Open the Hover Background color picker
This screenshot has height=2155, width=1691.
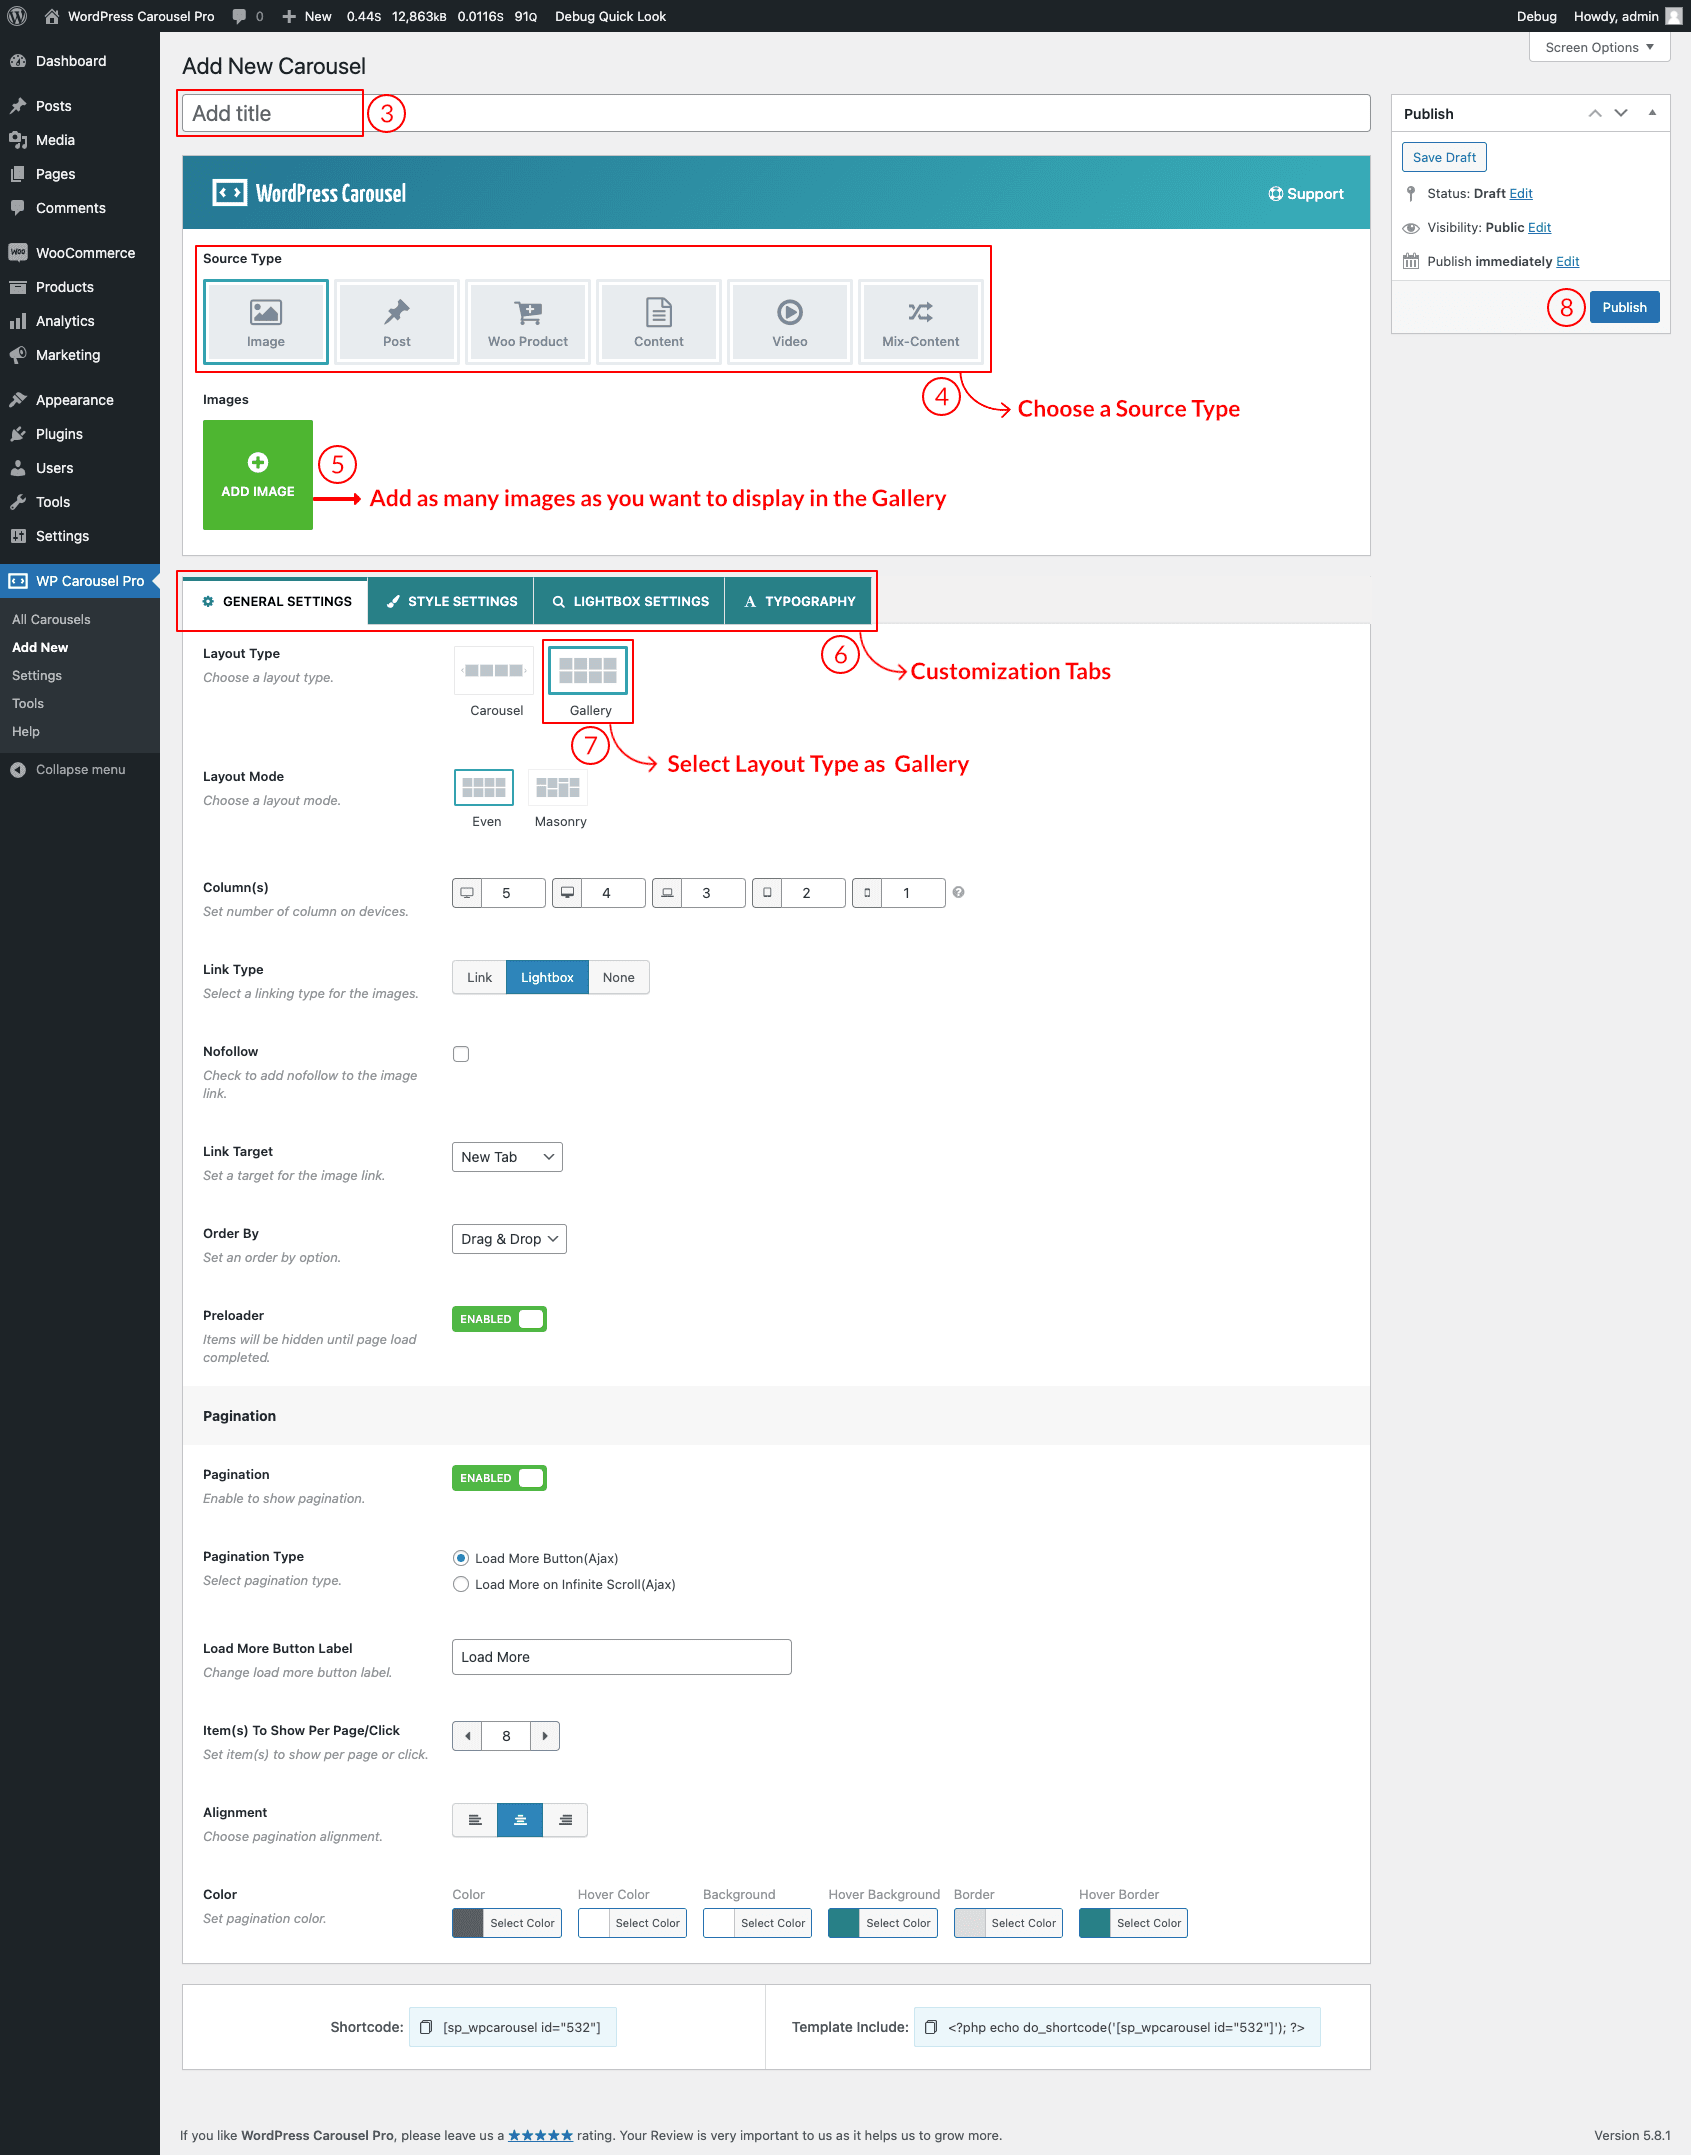click(x=883, y=1923)
